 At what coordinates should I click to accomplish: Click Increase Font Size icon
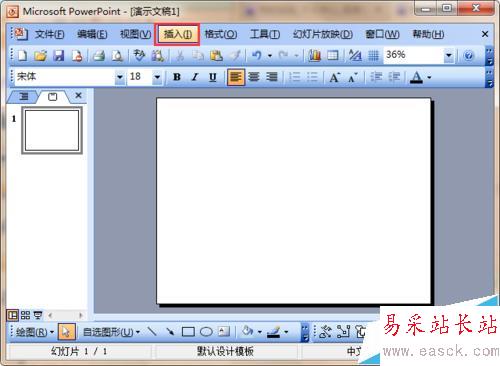click(334, 77)
